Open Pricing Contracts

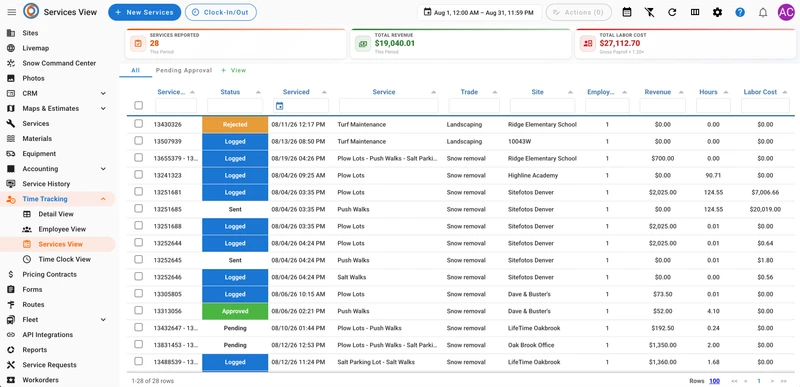[x=49, y=274]
